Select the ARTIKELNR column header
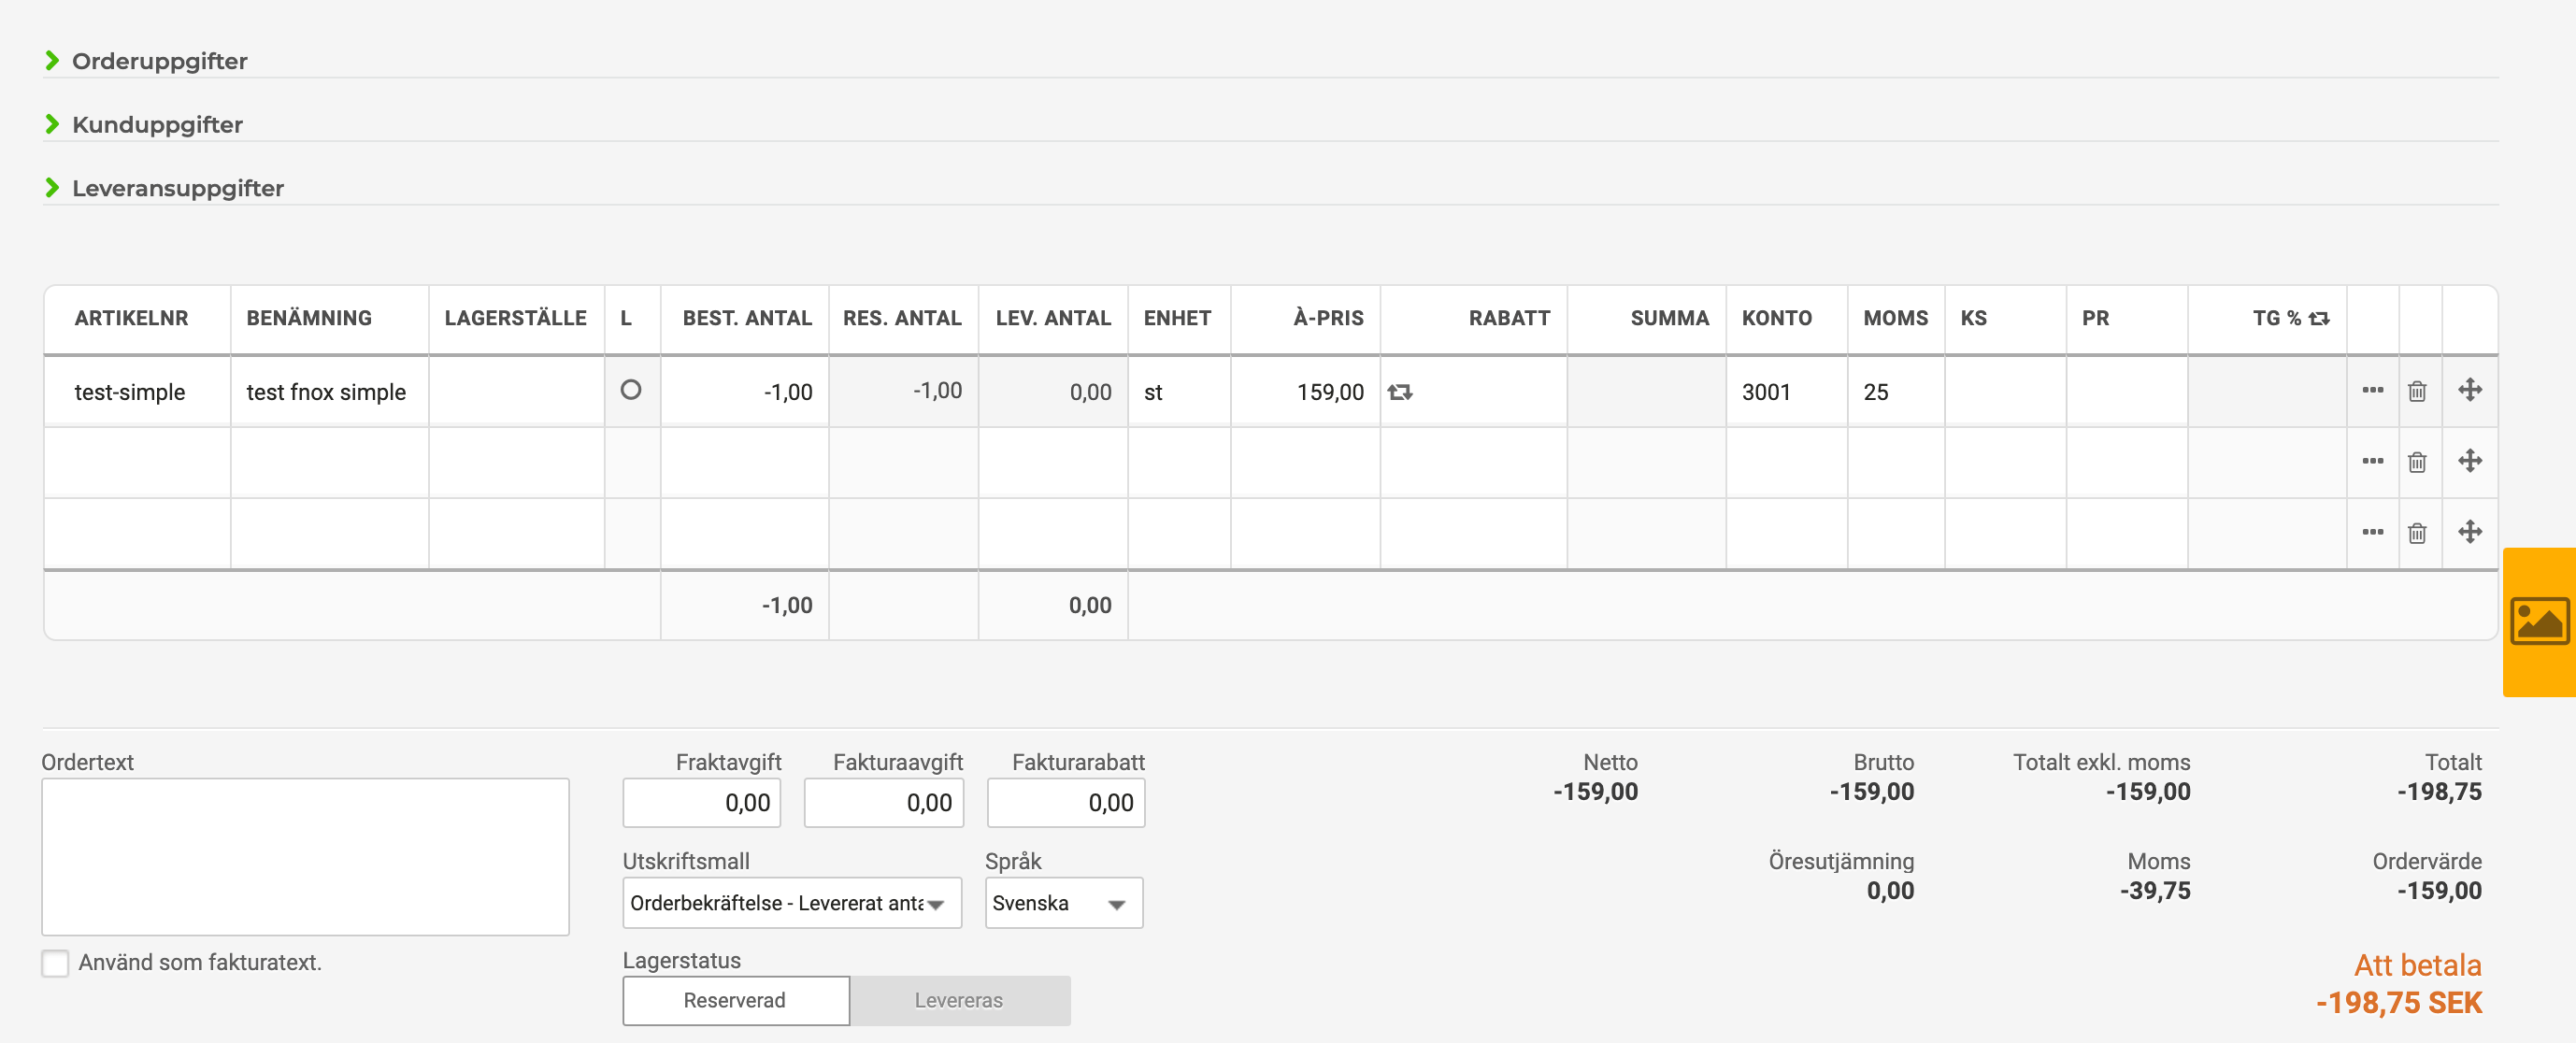2576x1043 pixels. point(131,318)
